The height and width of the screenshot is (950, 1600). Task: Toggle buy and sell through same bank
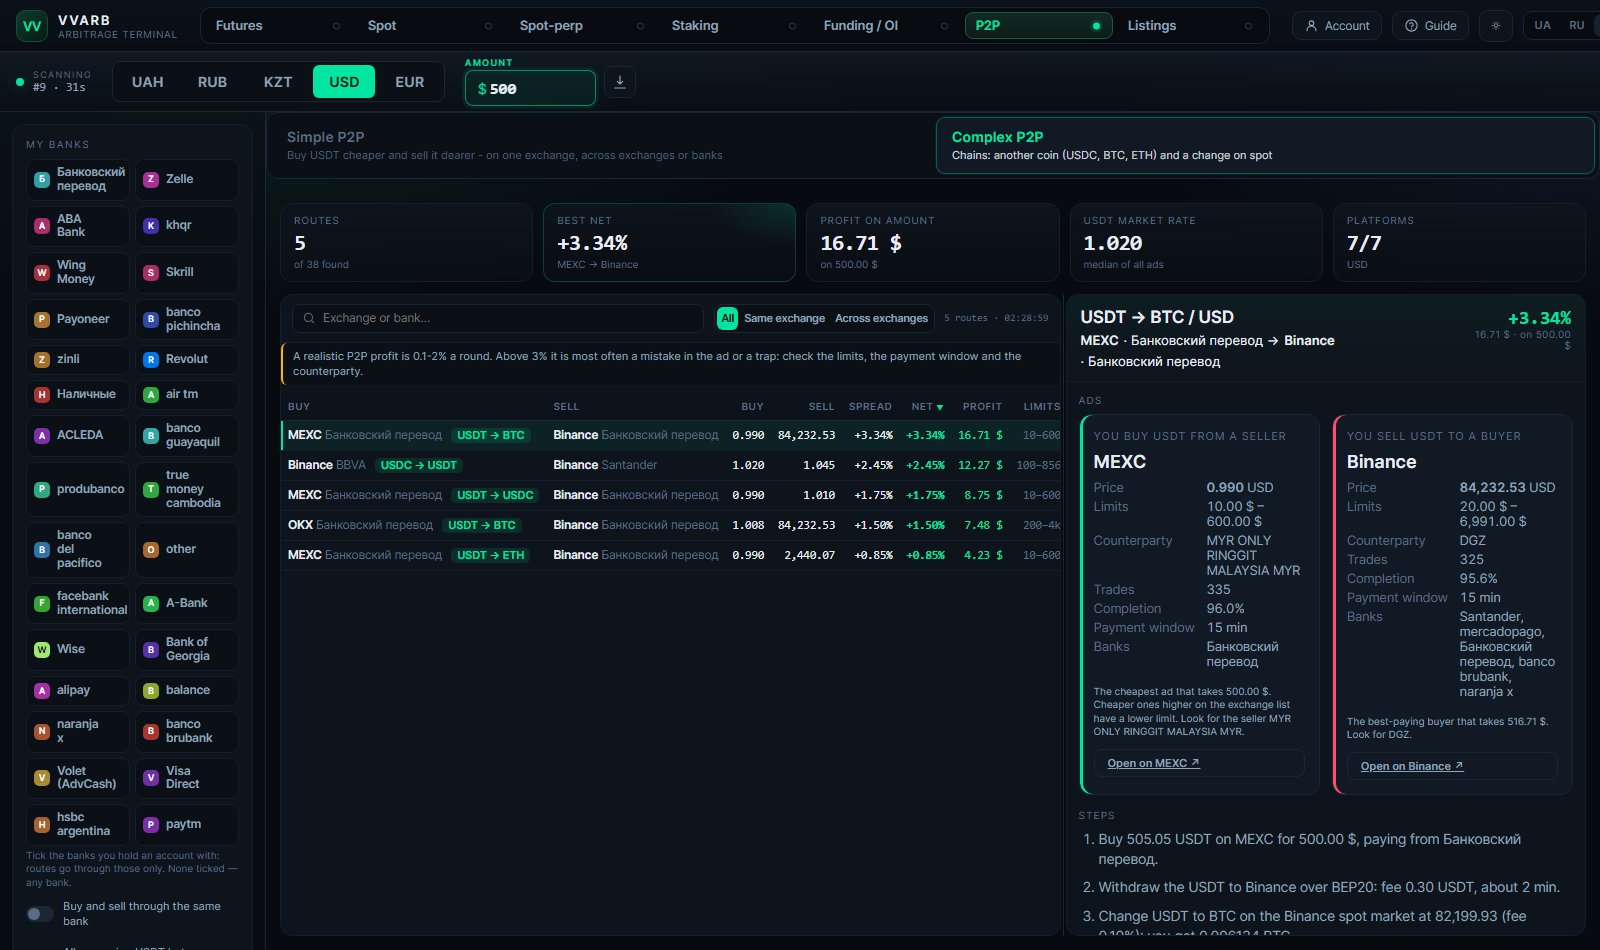click(40, 914)
